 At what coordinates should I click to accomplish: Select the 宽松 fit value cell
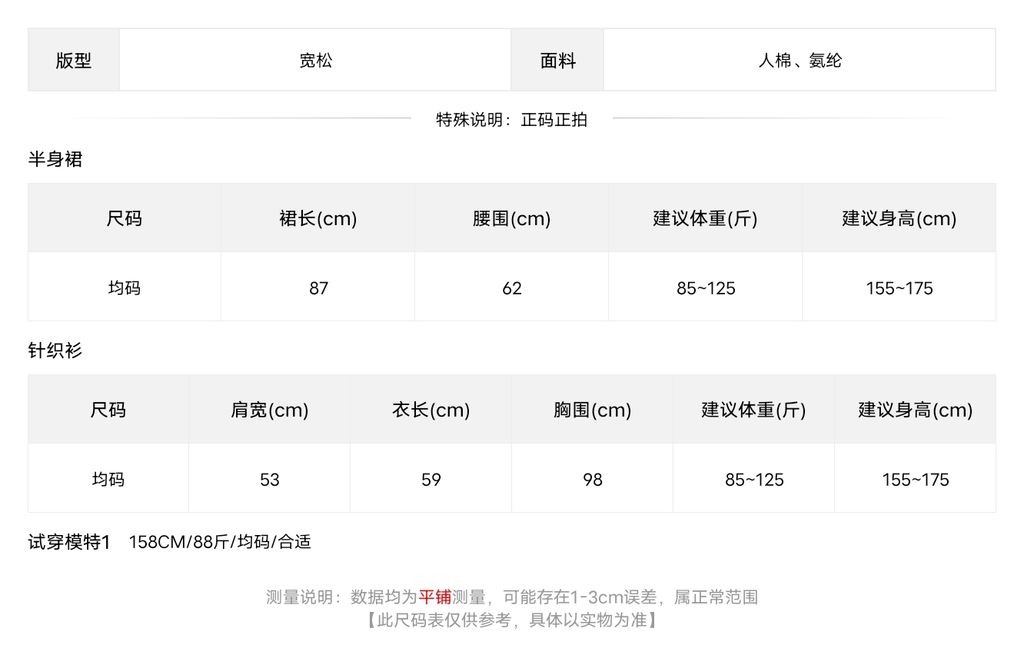click(315, 60)
